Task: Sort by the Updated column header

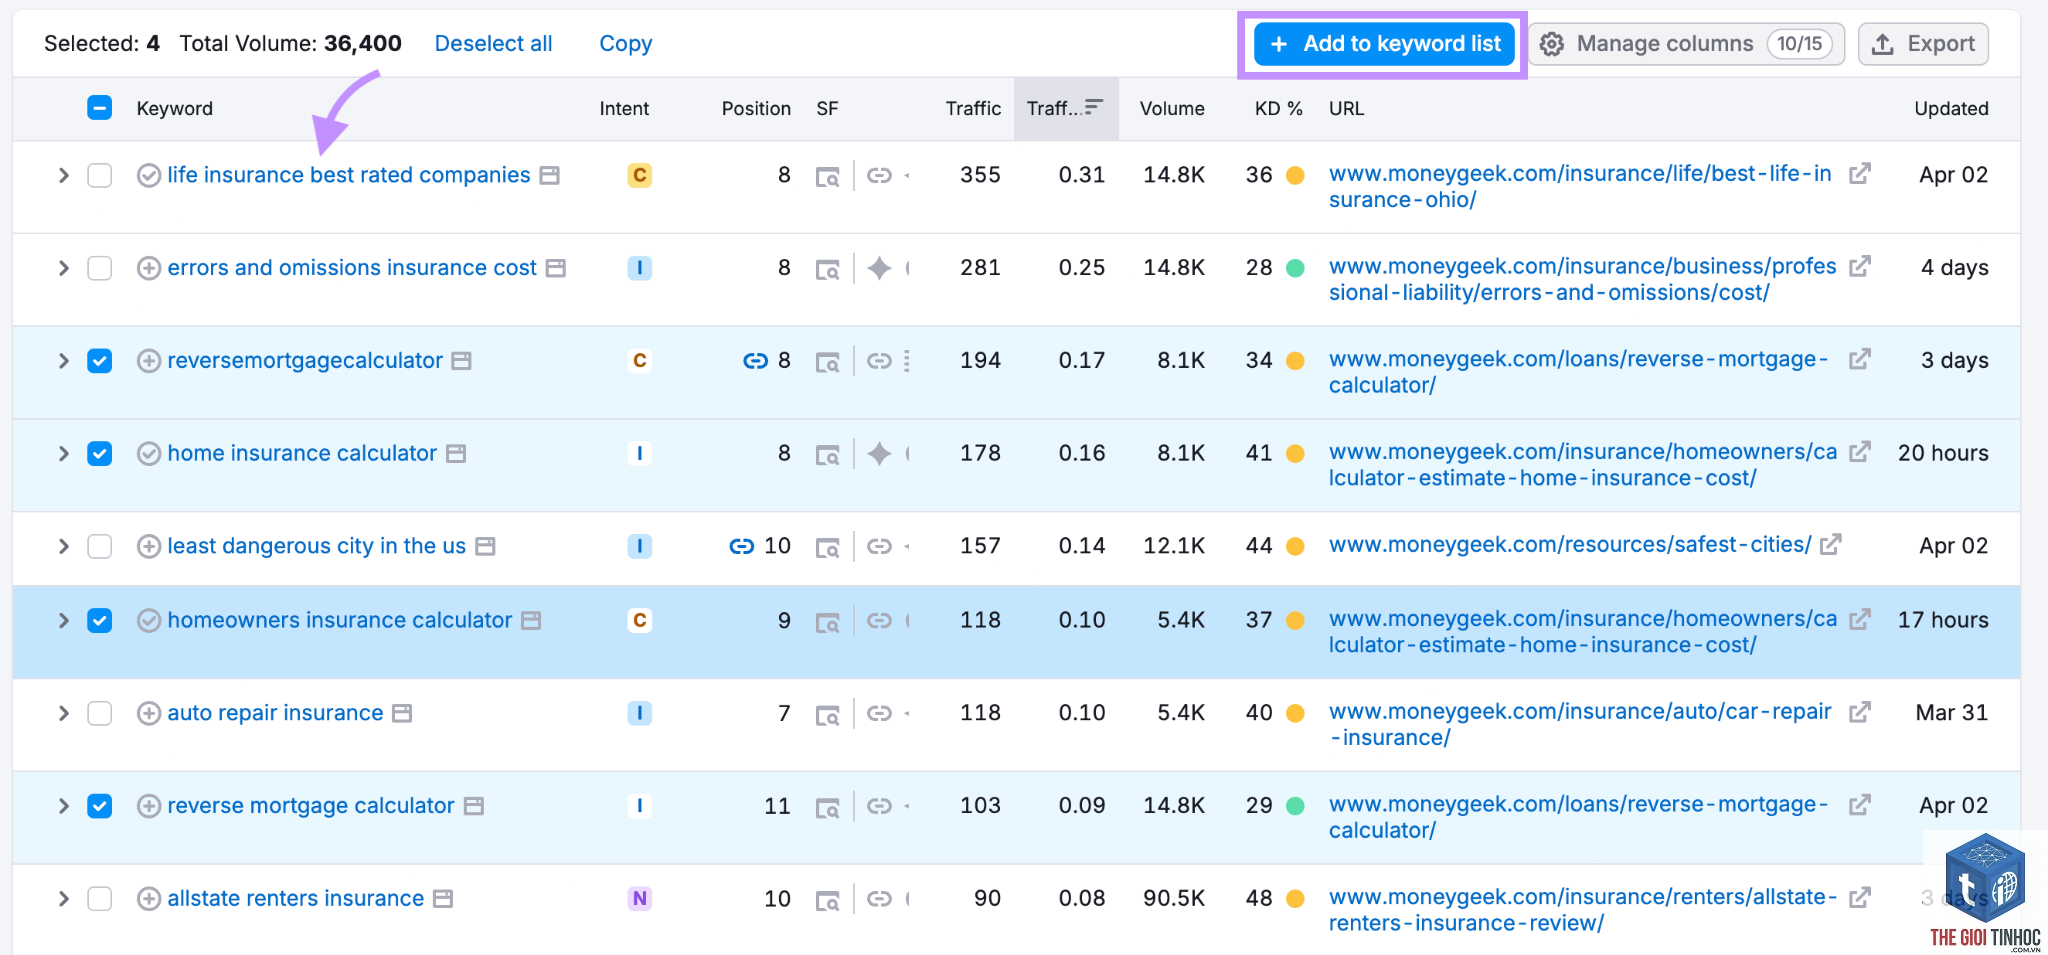Action: [1951, 108]
